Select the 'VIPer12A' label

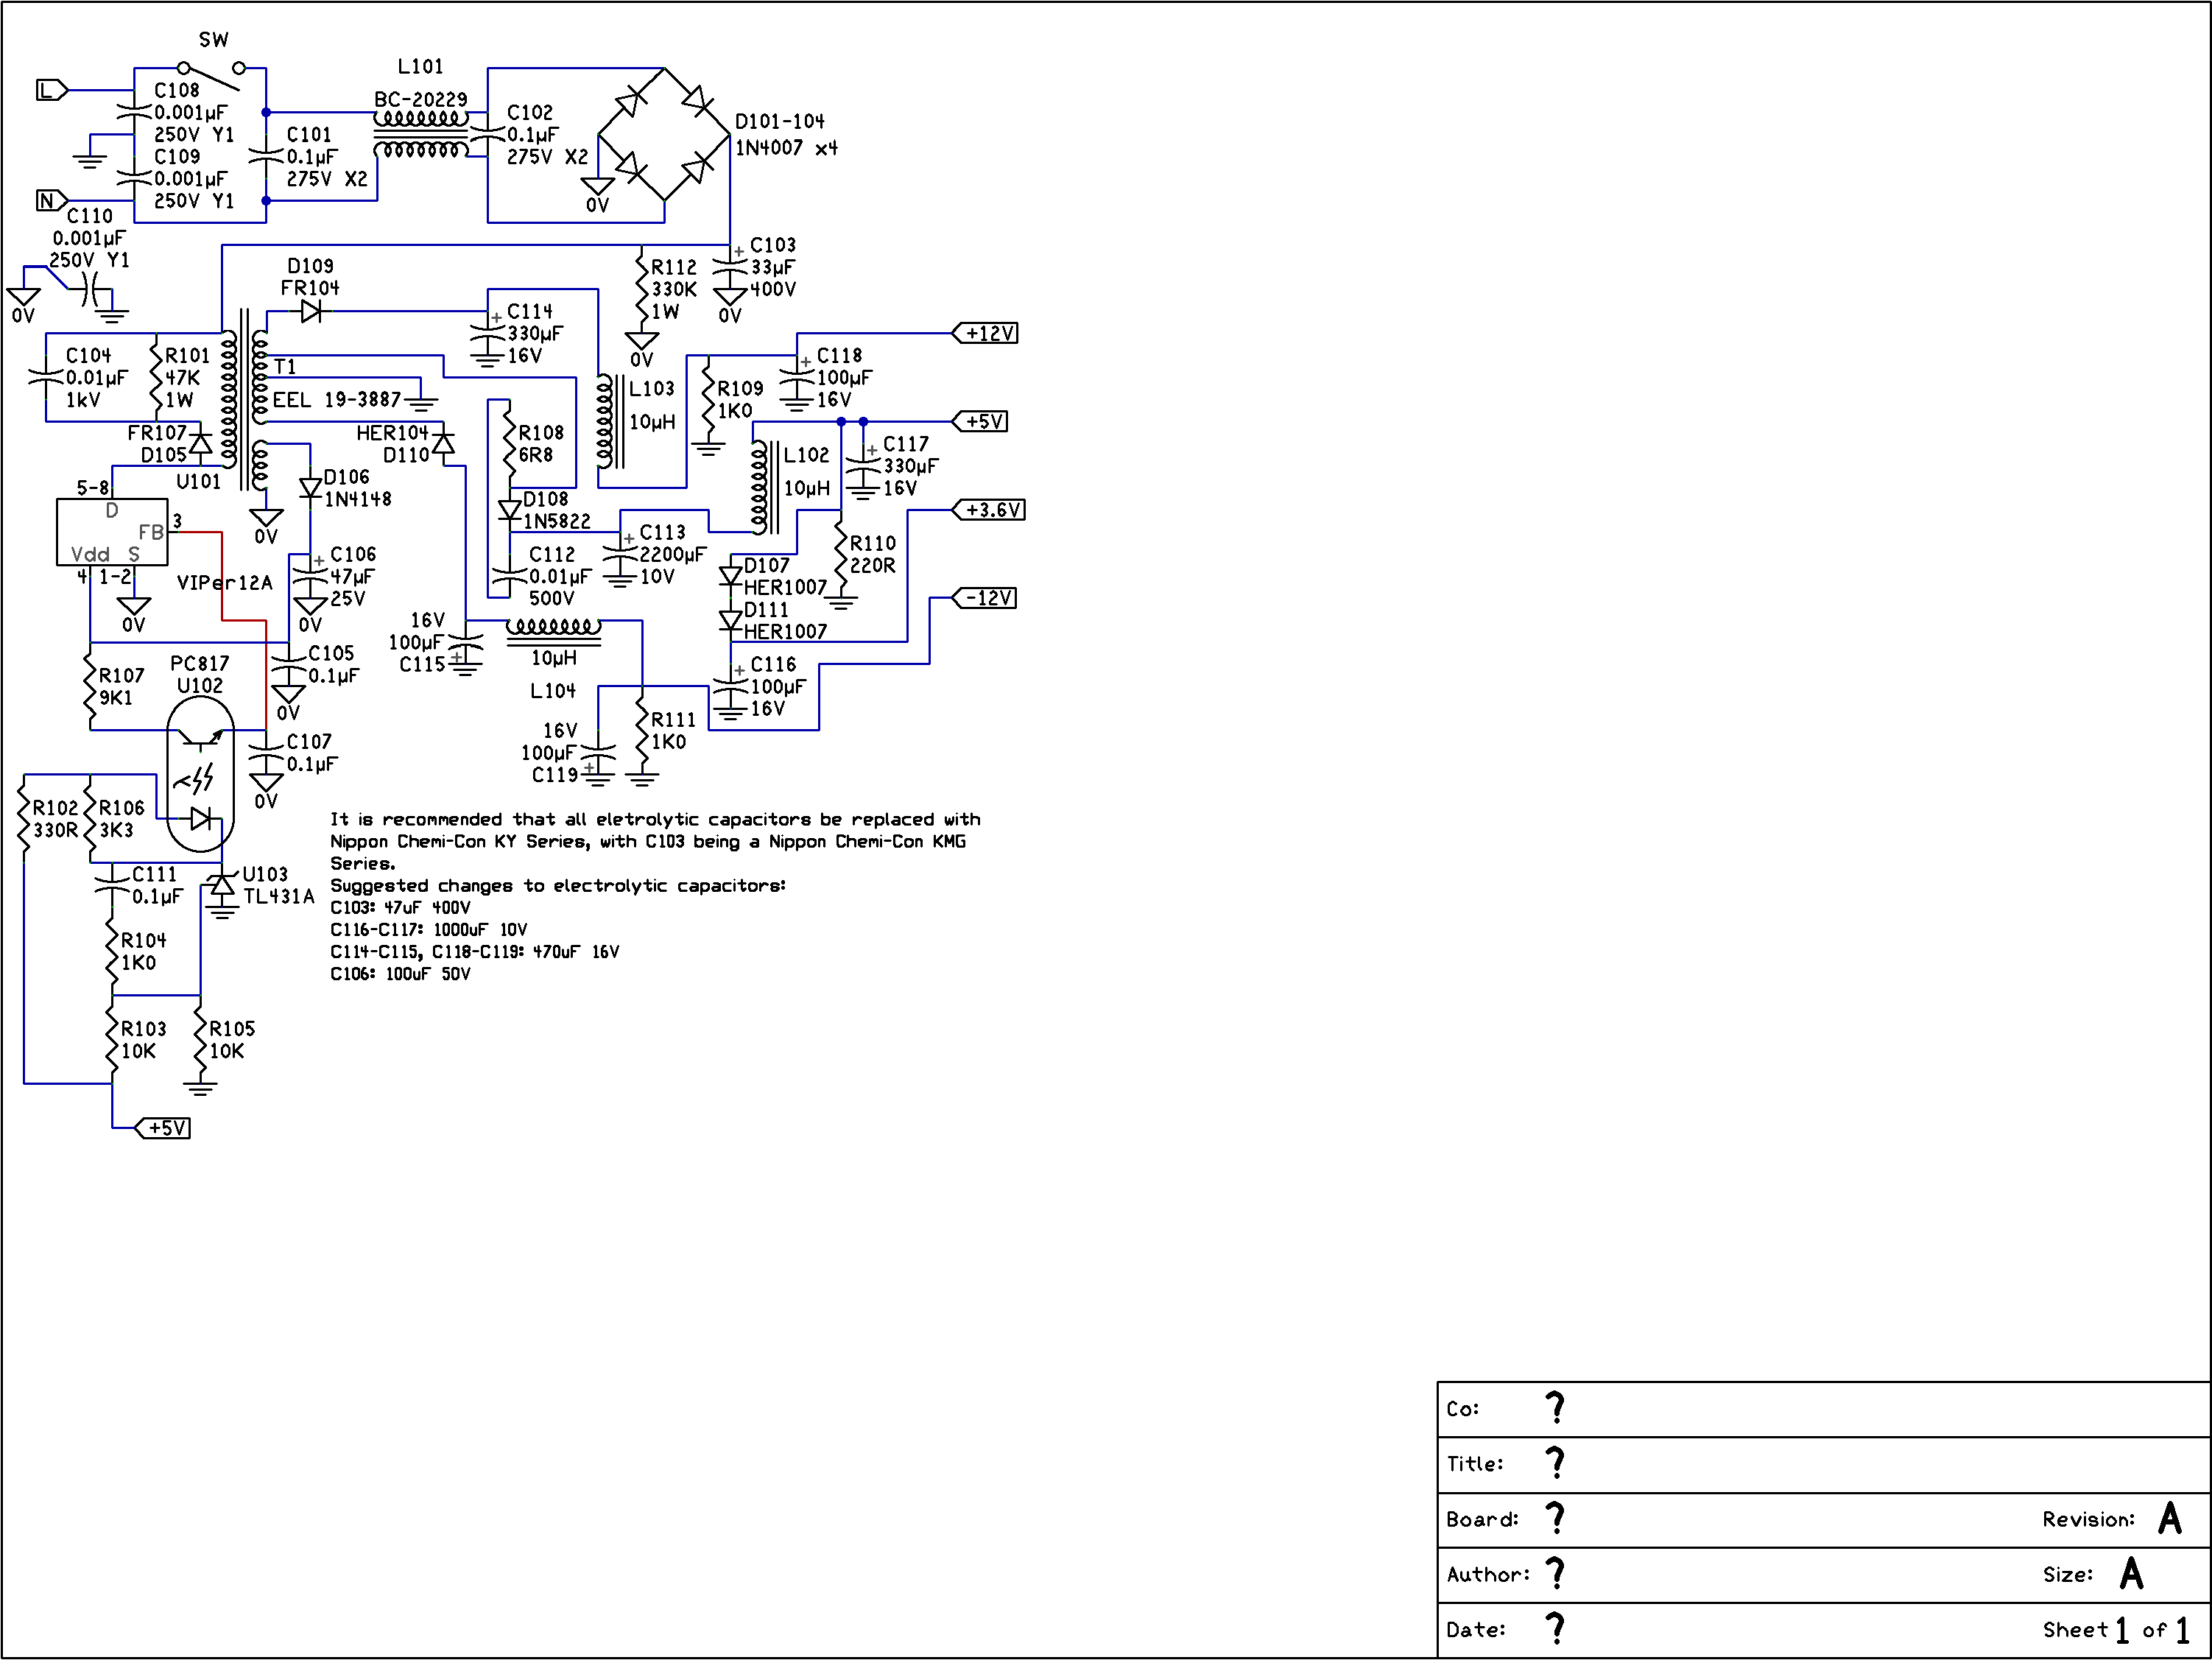224,582
